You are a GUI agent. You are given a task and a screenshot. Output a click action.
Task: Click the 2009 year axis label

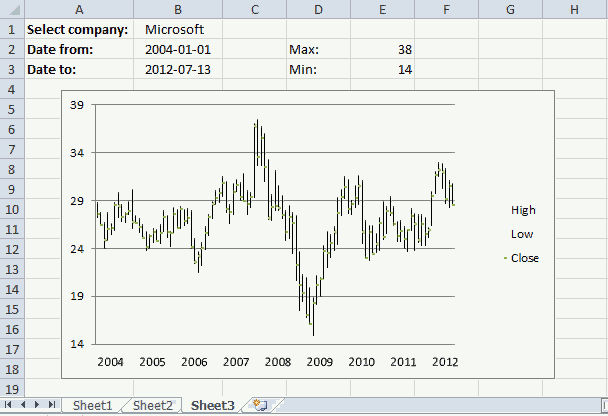click(x=320, y=362)
